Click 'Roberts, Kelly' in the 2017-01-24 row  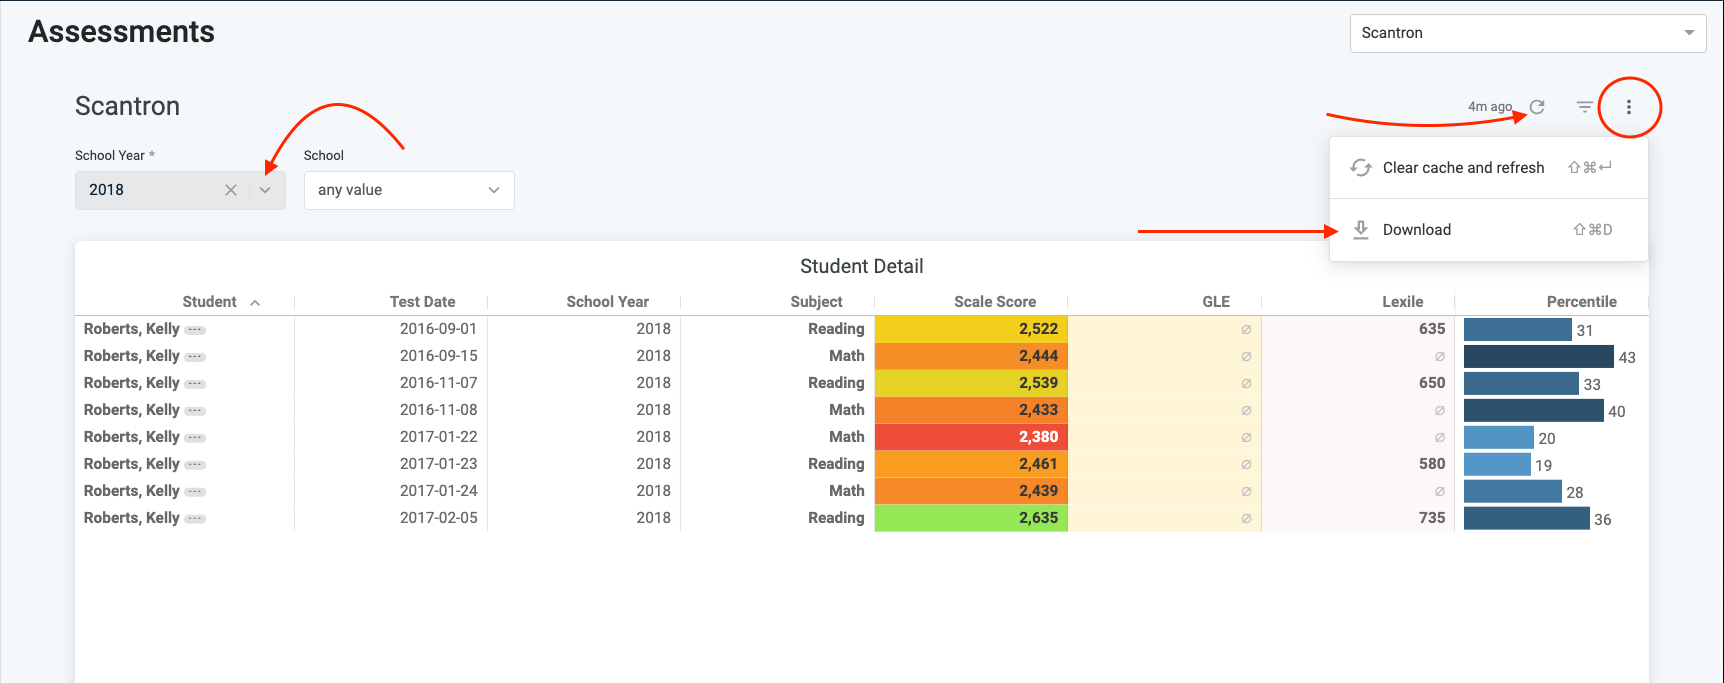tap(132, 491)
